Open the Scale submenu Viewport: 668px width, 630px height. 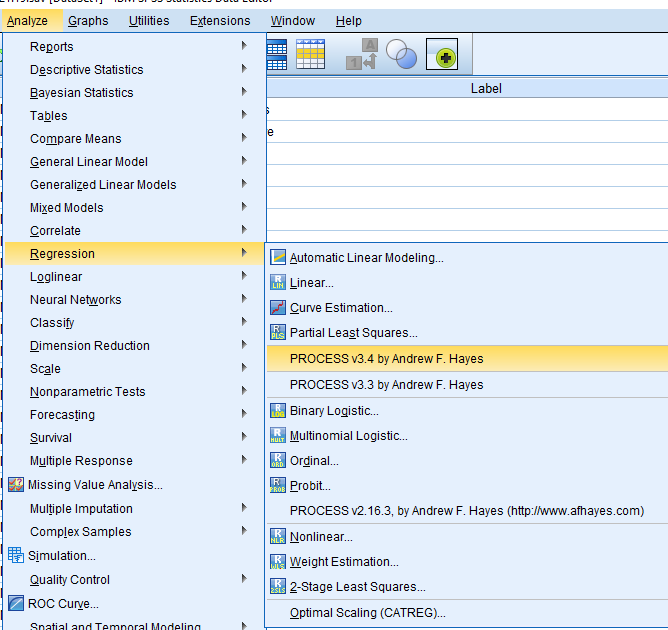135,368
